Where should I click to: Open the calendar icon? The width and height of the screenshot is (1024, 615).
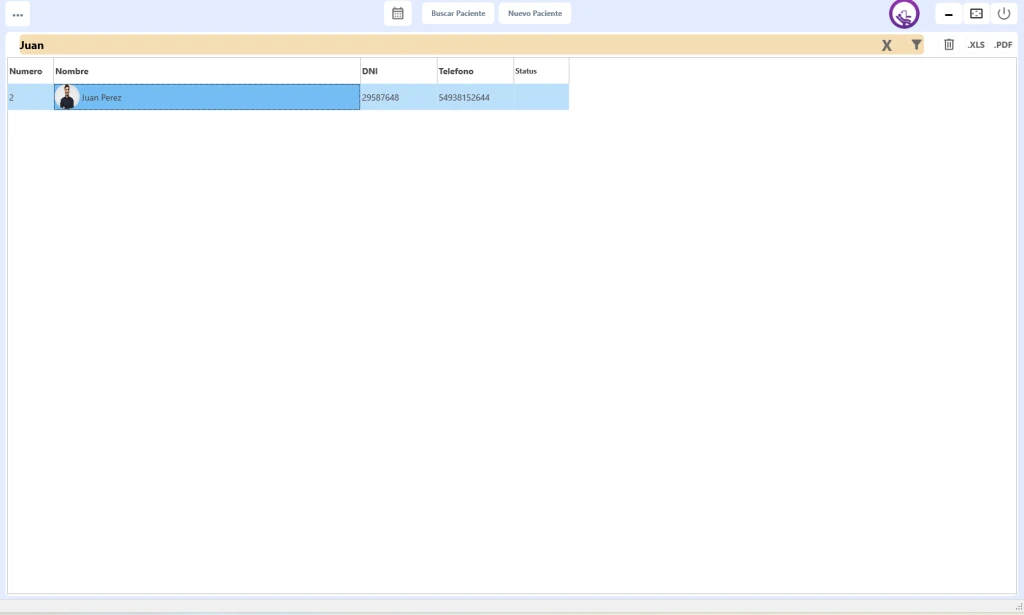397,14
